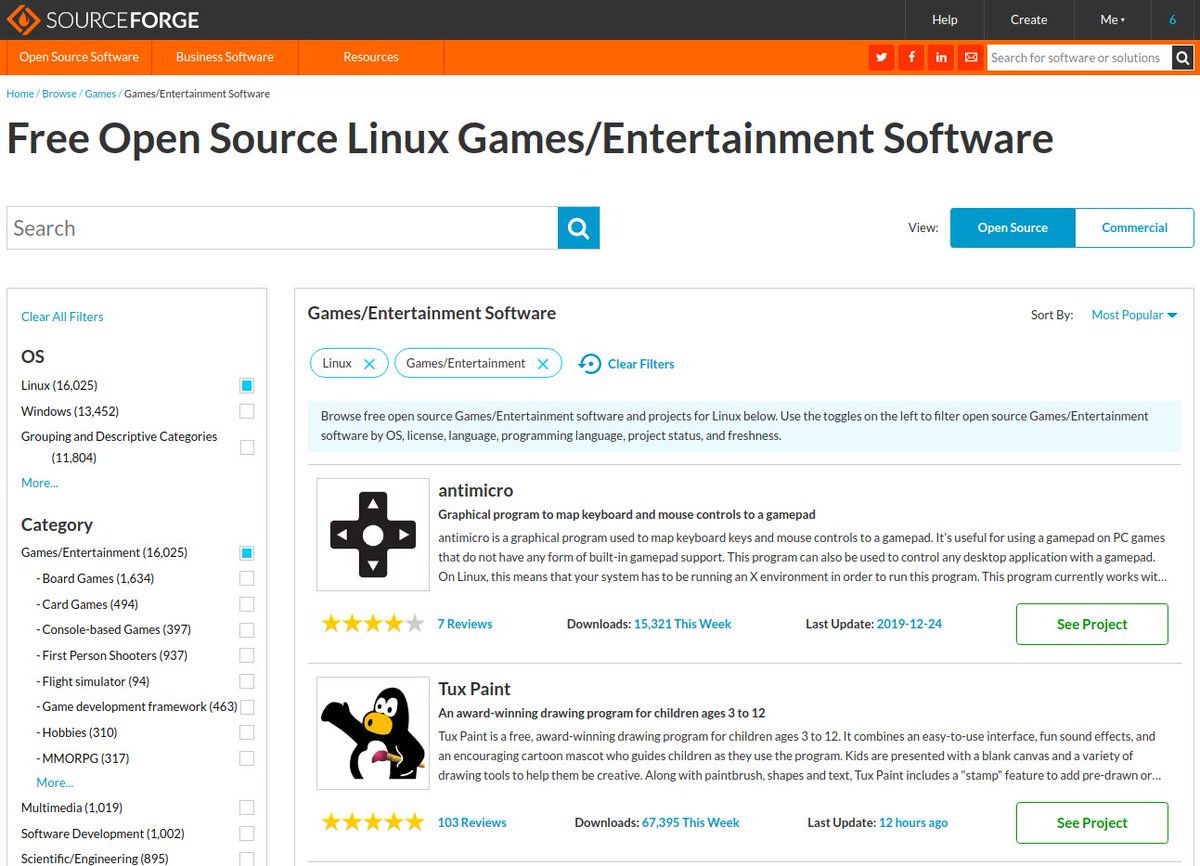Uncheck the Linux OS filter
The image size is (1200, 866).
(247, 385)
